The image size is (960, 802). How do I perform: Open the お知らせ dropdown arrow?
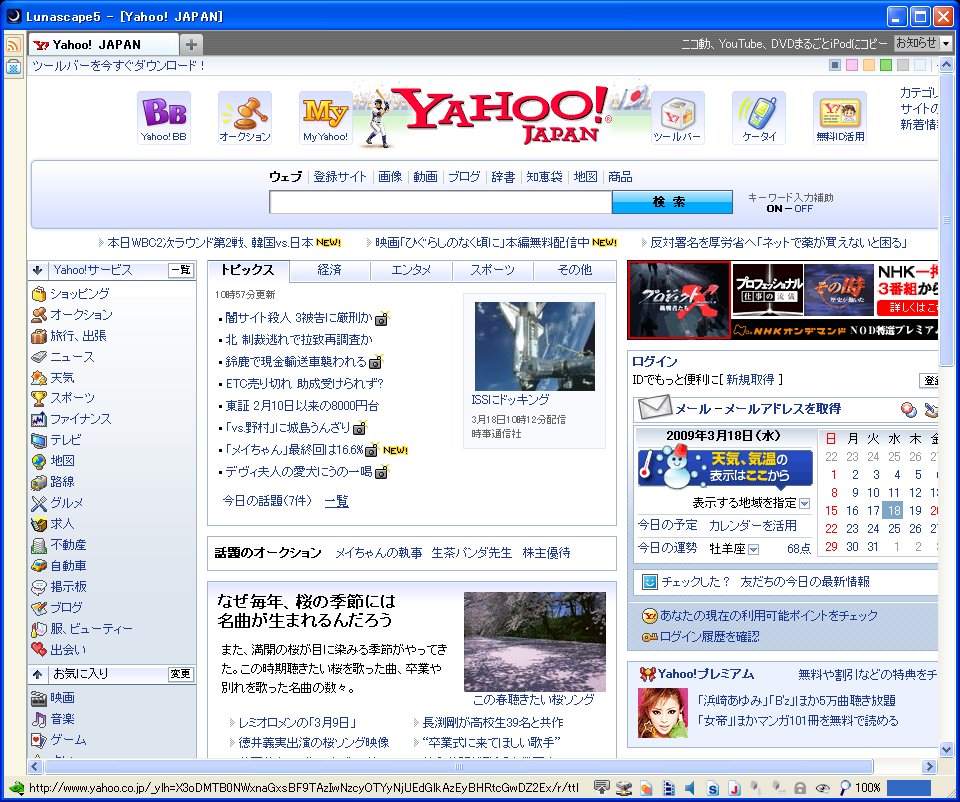coord(946,43)
